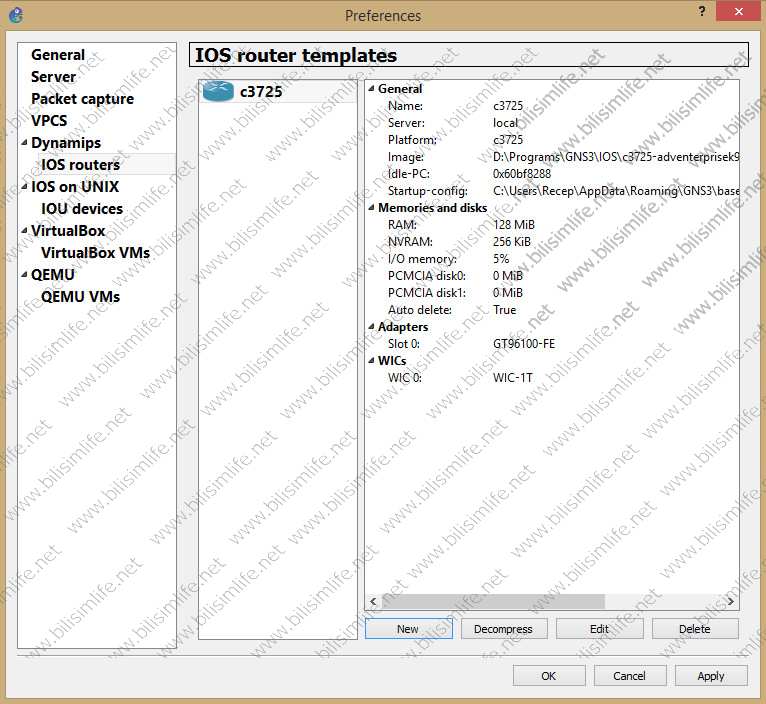Screen dimensions: 766x704
Task: Click the Apply button
Action: tap(711, 676)
